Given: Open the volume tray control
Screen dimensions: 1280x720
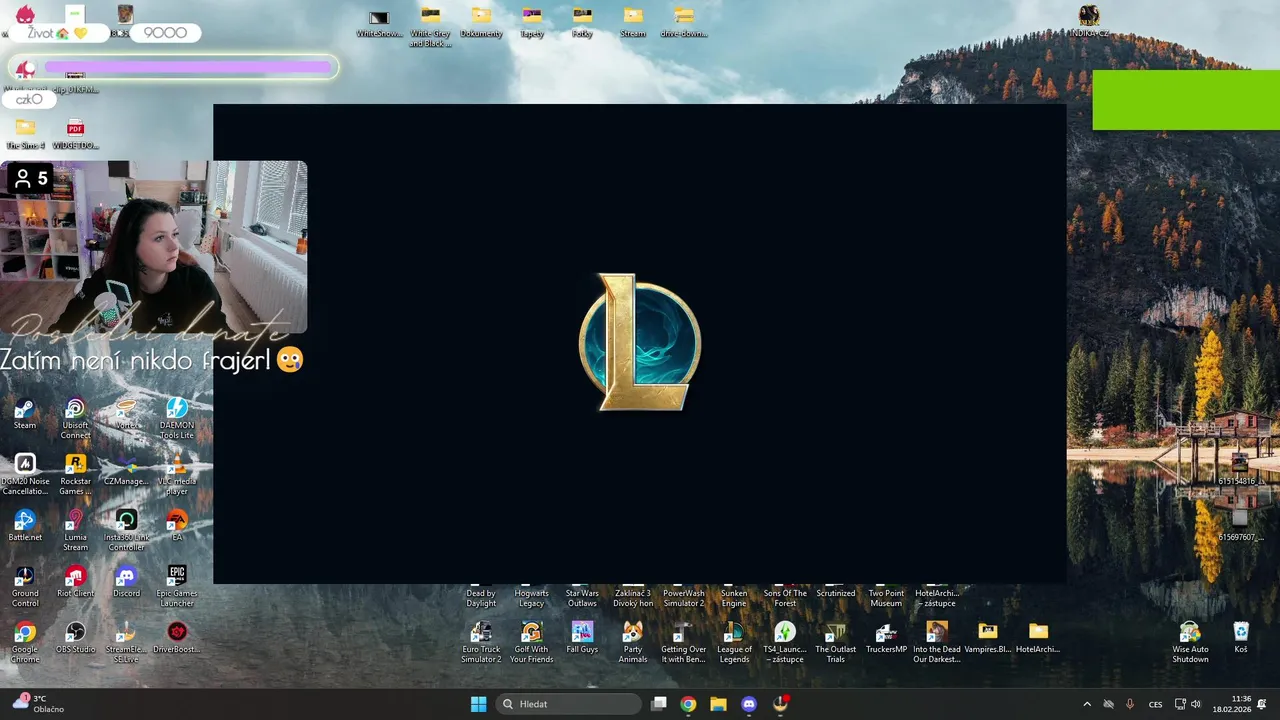Looking at the screenshot, I should [x=1196, y=704].
